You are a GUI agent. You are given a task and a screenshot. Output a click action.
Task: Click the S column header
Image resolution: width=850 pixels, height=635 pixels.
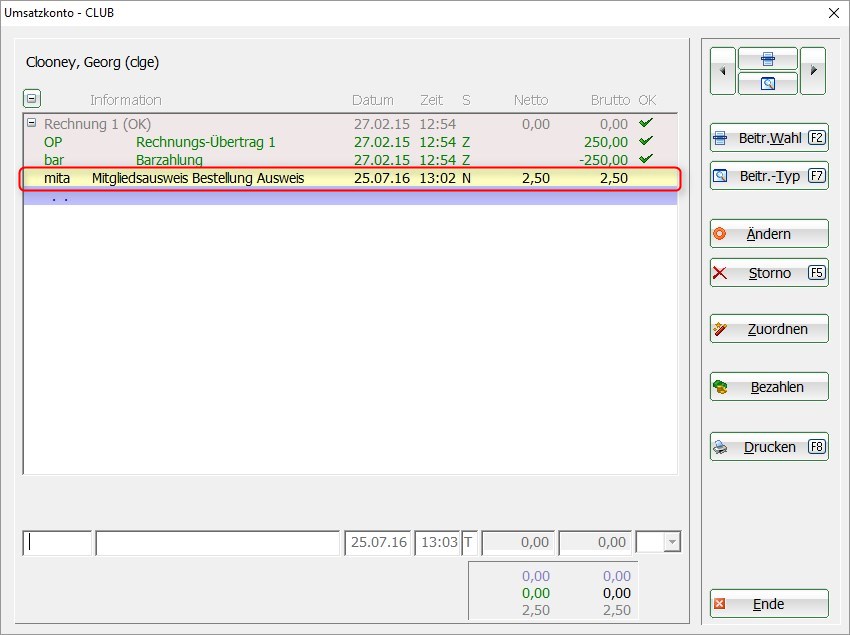click(x=466, y=100)
